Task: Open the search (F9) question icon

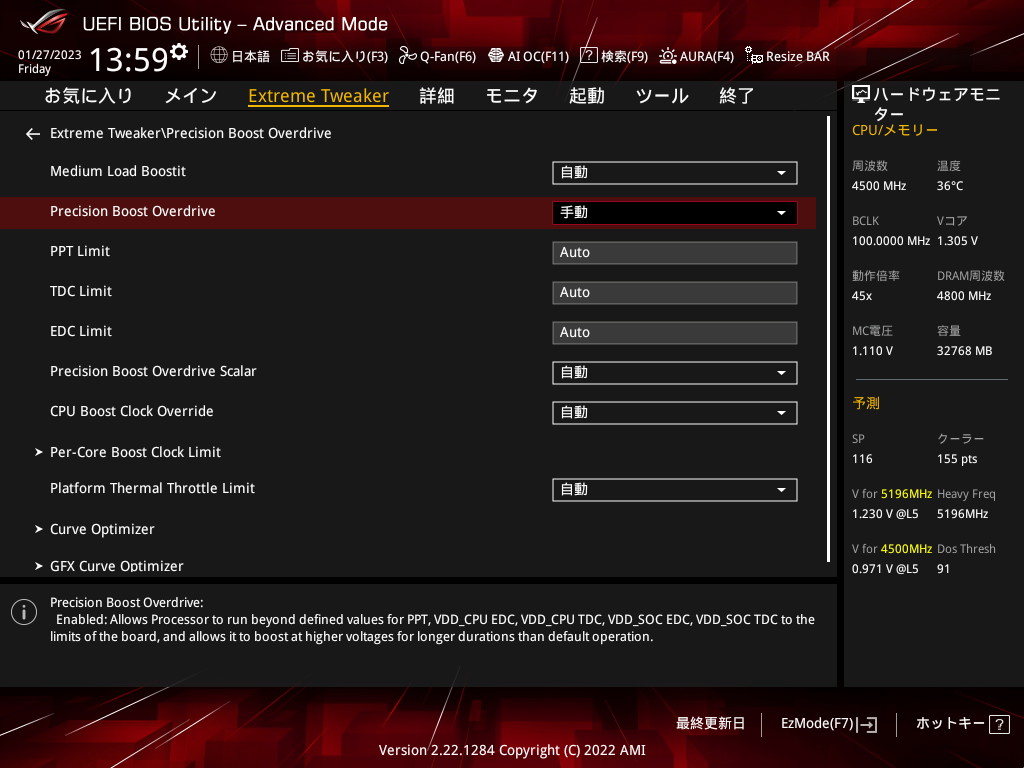Action: pyautogui.click(x=588, y=56)
